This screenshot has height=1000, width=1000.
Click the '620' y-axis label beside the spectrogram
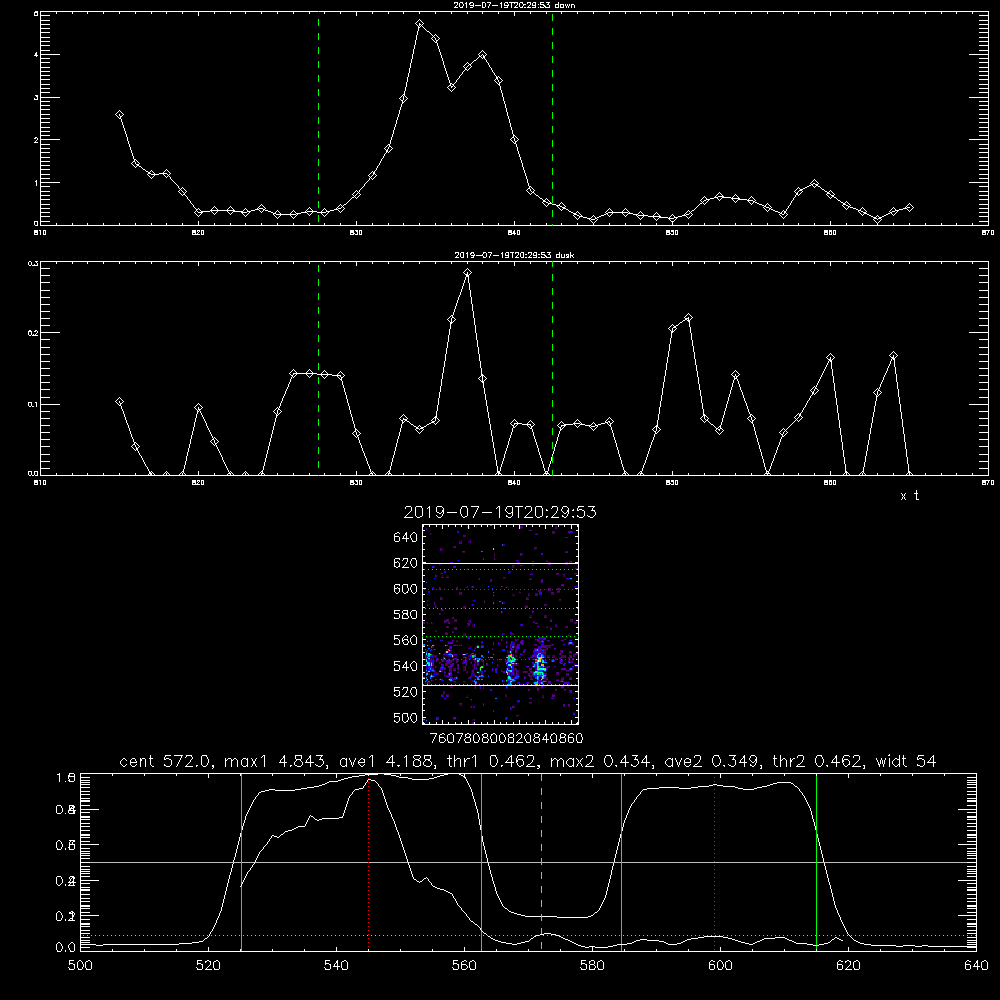click(x=406, y=563)
